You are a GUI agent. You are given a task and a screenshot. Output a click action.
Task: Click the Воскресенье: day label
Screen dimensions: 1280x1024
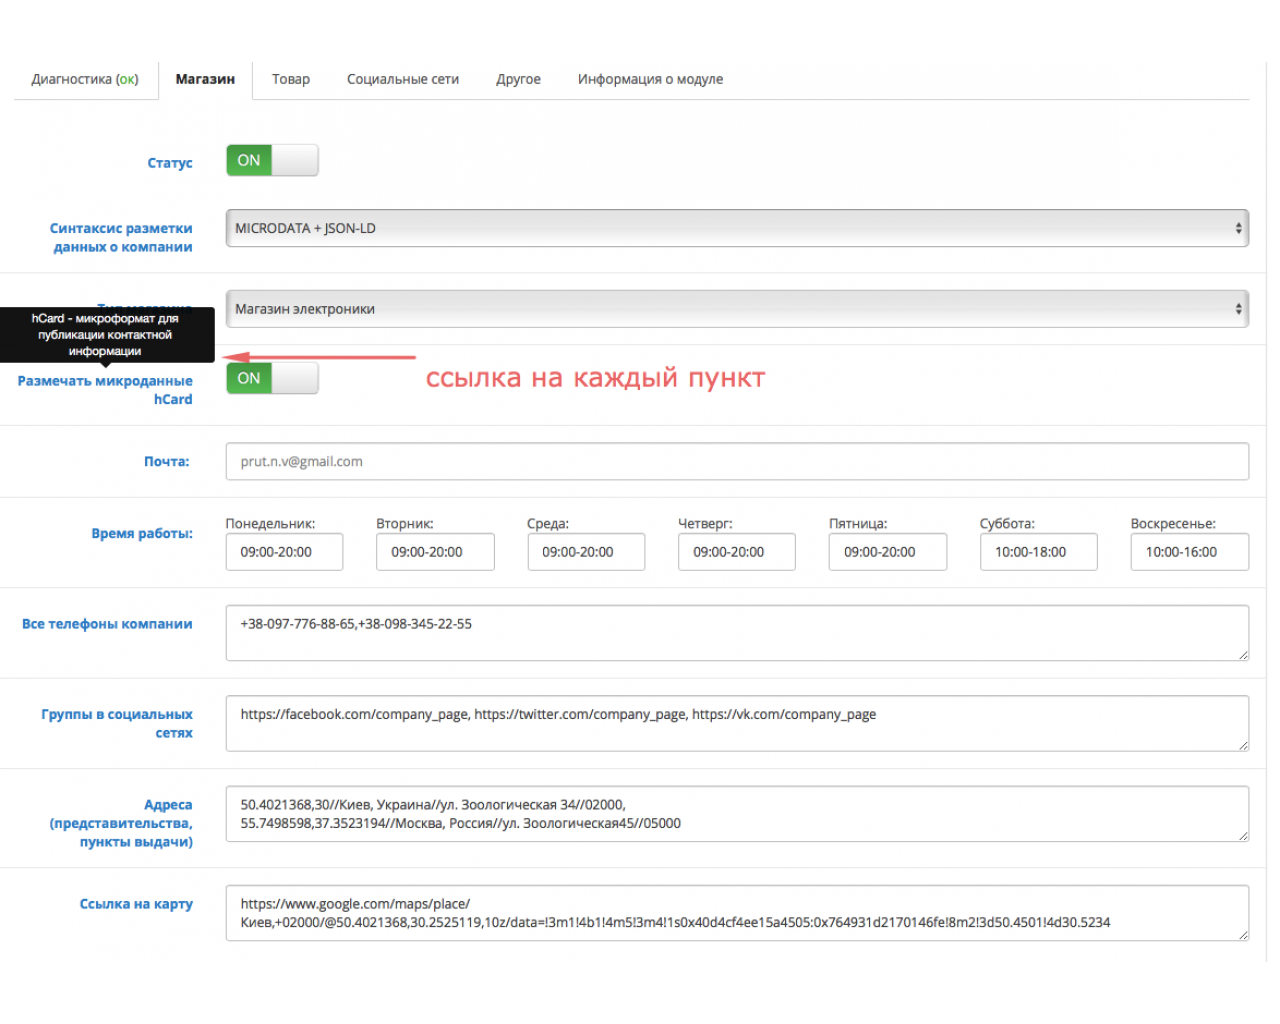(x=1173, y=523)
